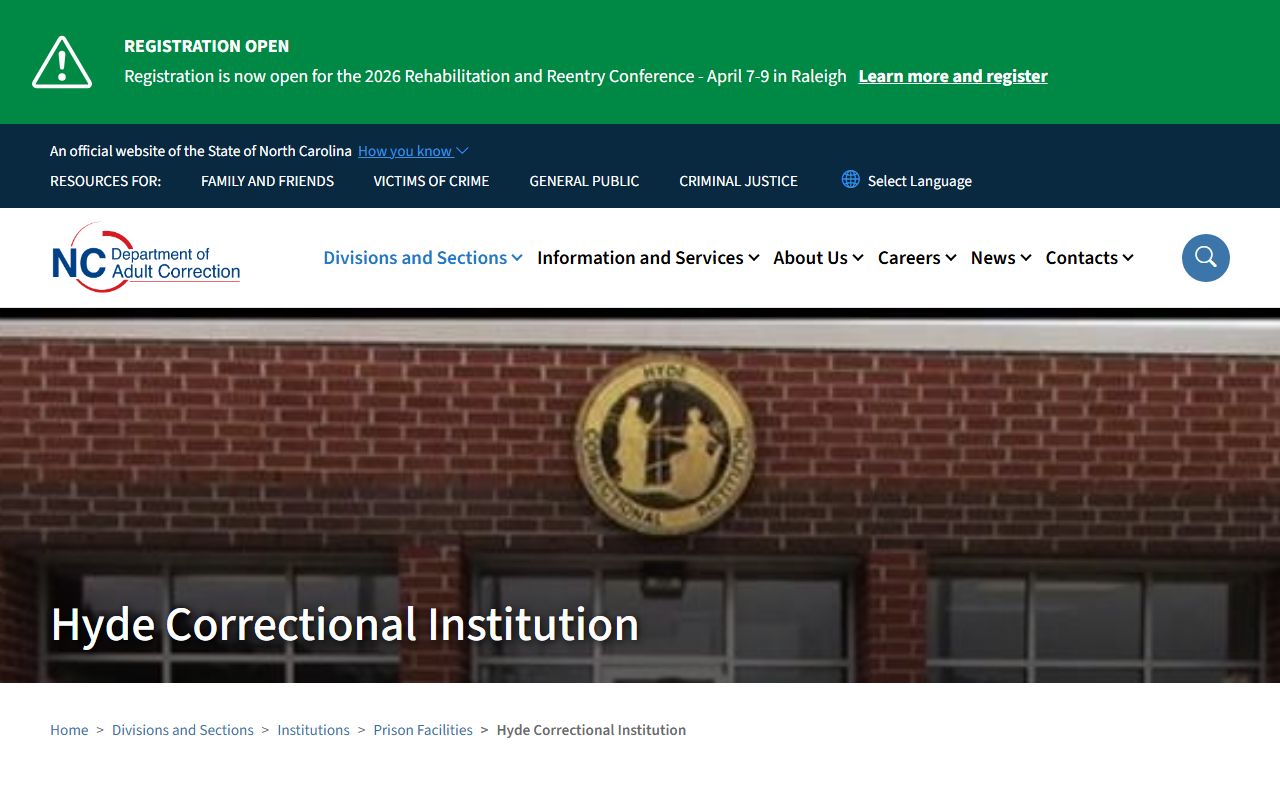Open Family and Friends resources
The width and height of the screenshot is (1280, 800).
[x=267, y=181]
